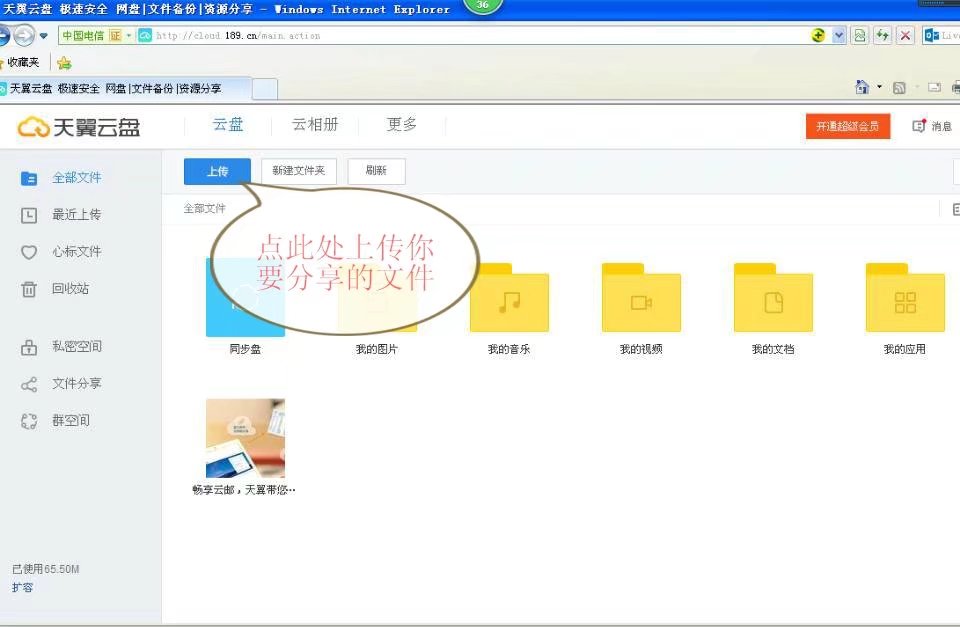Open the 更多 menu tab
This screenshot has width=960, height=627.
[402, 124]
